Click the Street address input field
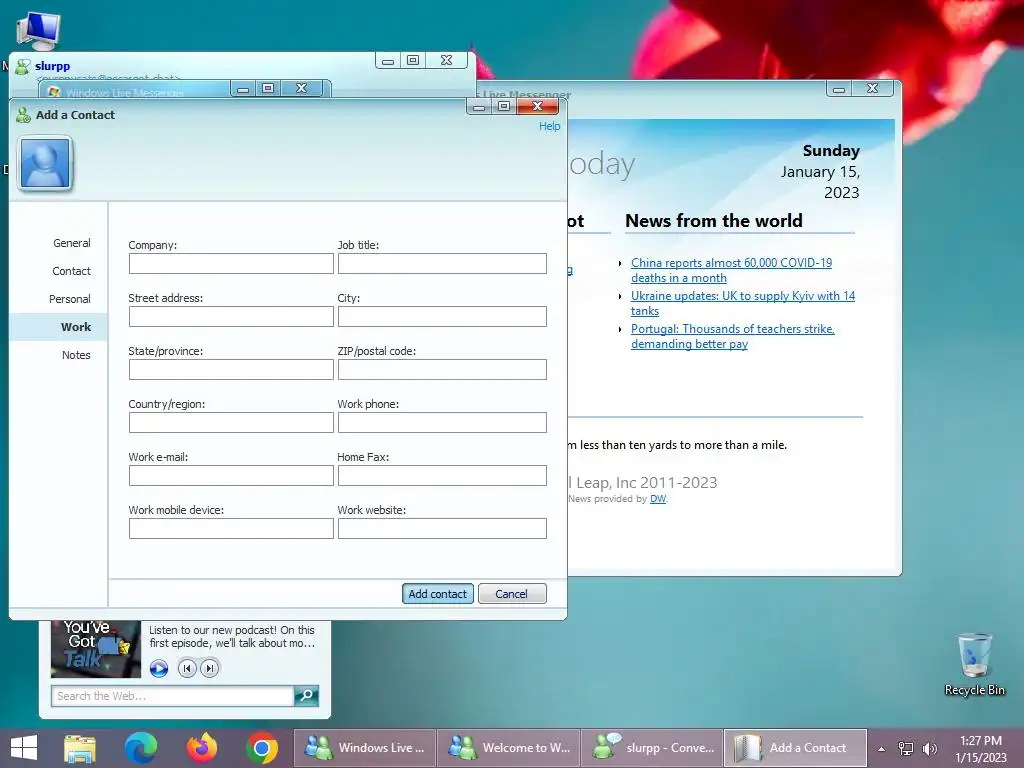Image resolution: width=1024 pixels, height=768 pixels. [x=231, y=317]
